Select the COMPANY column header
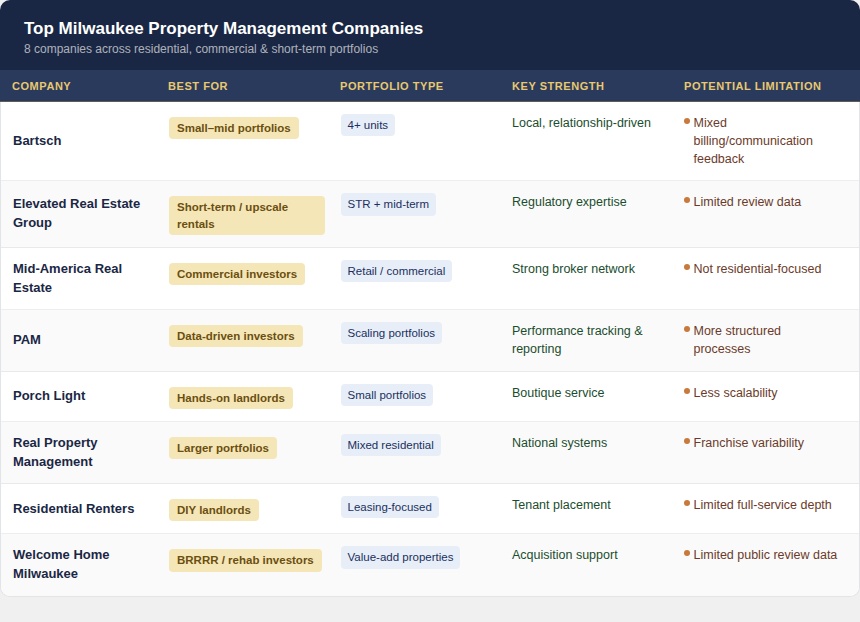The image size is (860, 622). (x=41, y=86)
